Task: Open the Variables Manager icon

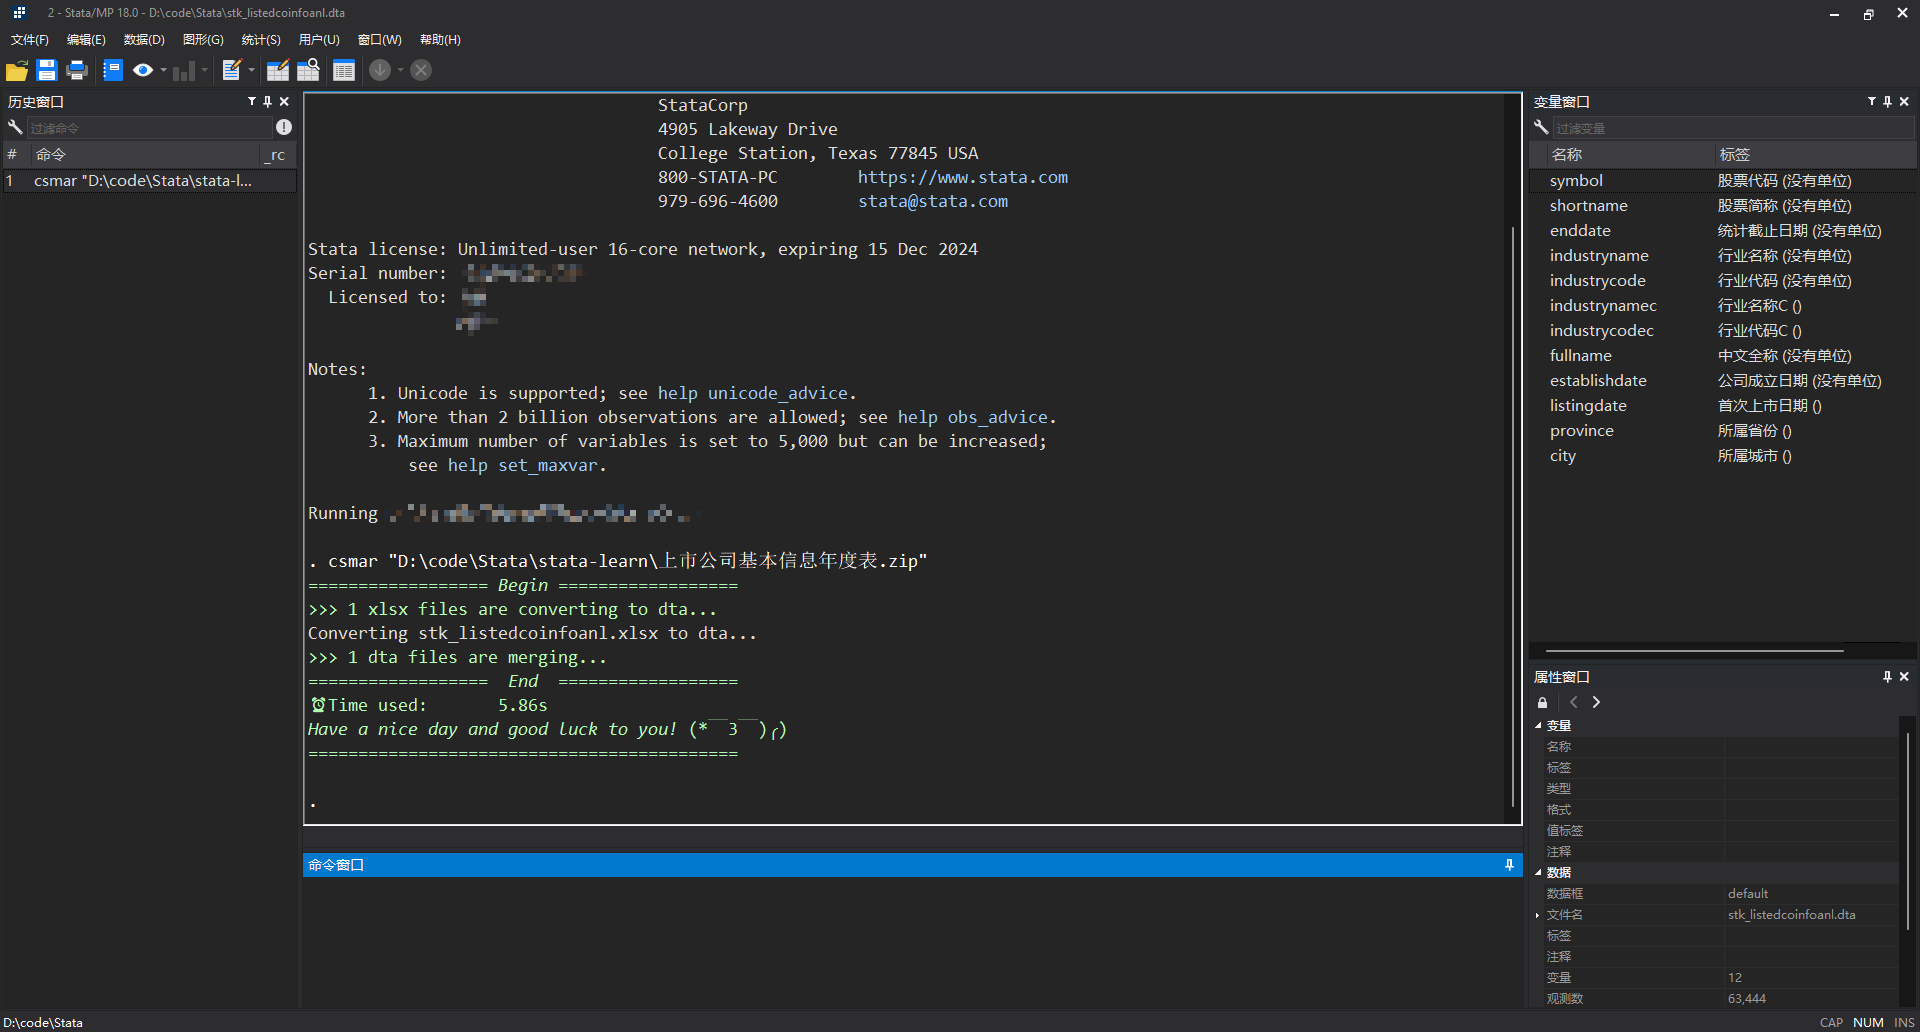Action: 344,70
